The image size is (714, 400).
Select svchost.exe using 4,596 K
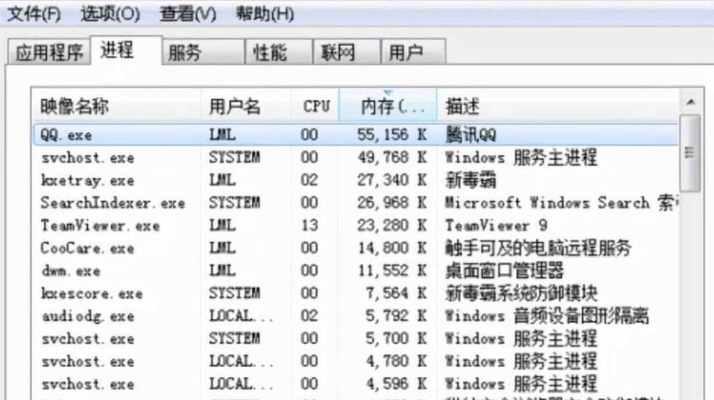(x=355, y=384)
